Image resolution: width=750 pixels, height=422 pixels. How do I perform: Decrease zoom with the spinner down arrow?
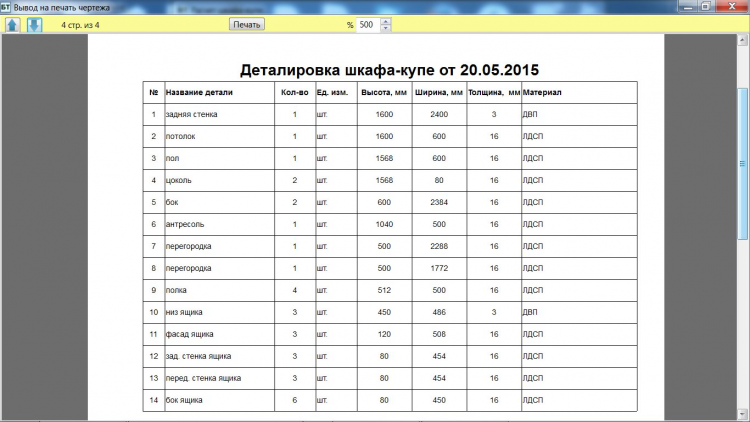pyautogui.click(x=386, y=28)
